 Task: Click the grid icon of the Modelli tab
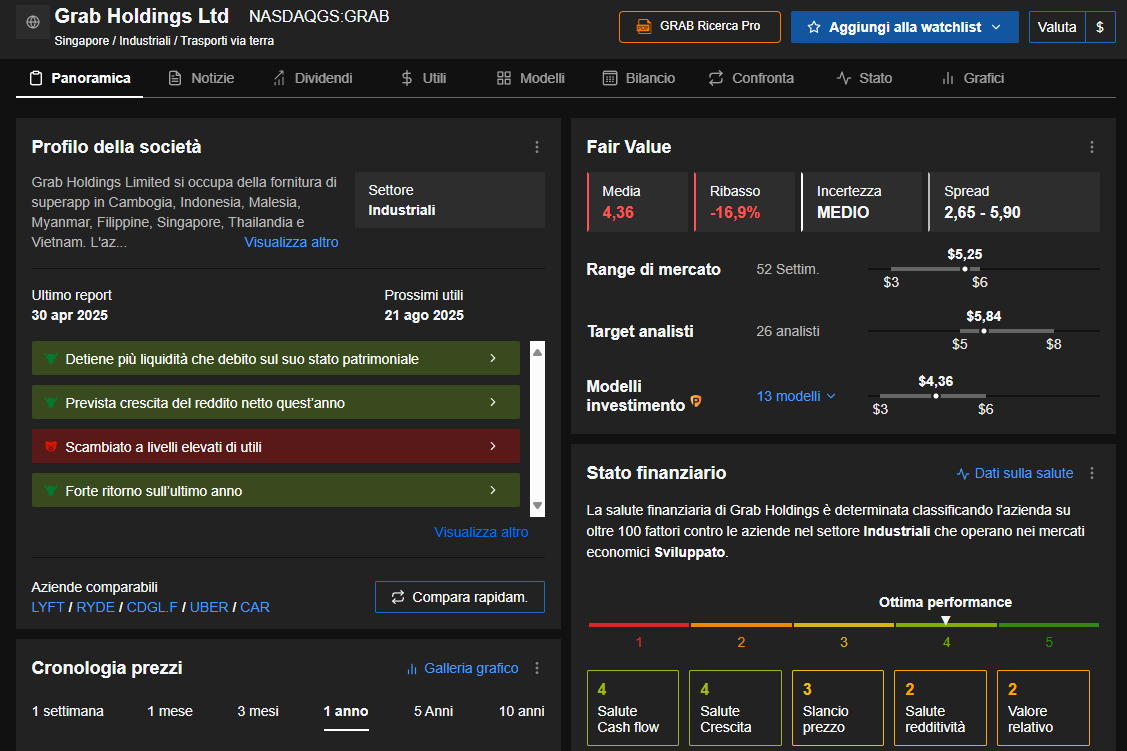(504, 78)
